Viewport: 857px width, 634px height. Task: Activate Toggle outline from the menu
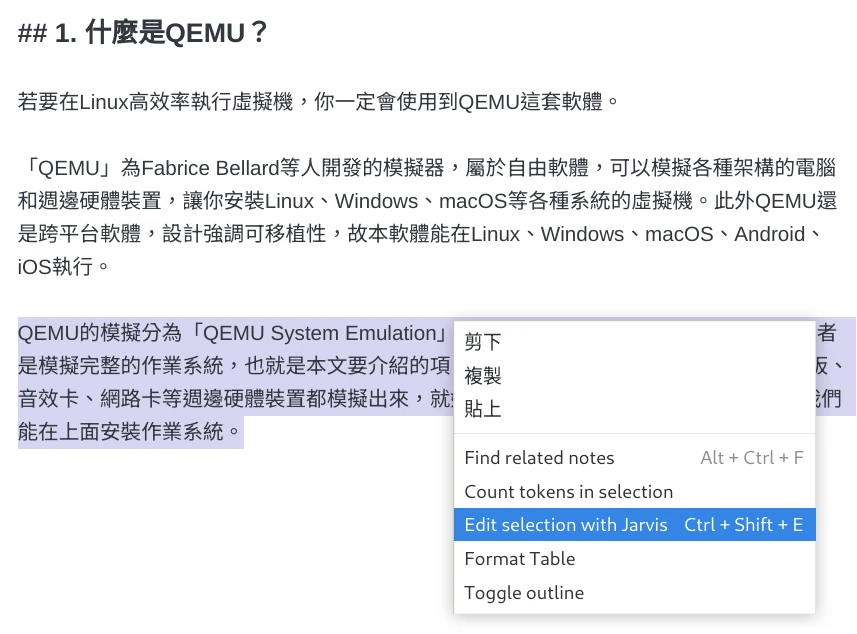(x=523, y=592)
